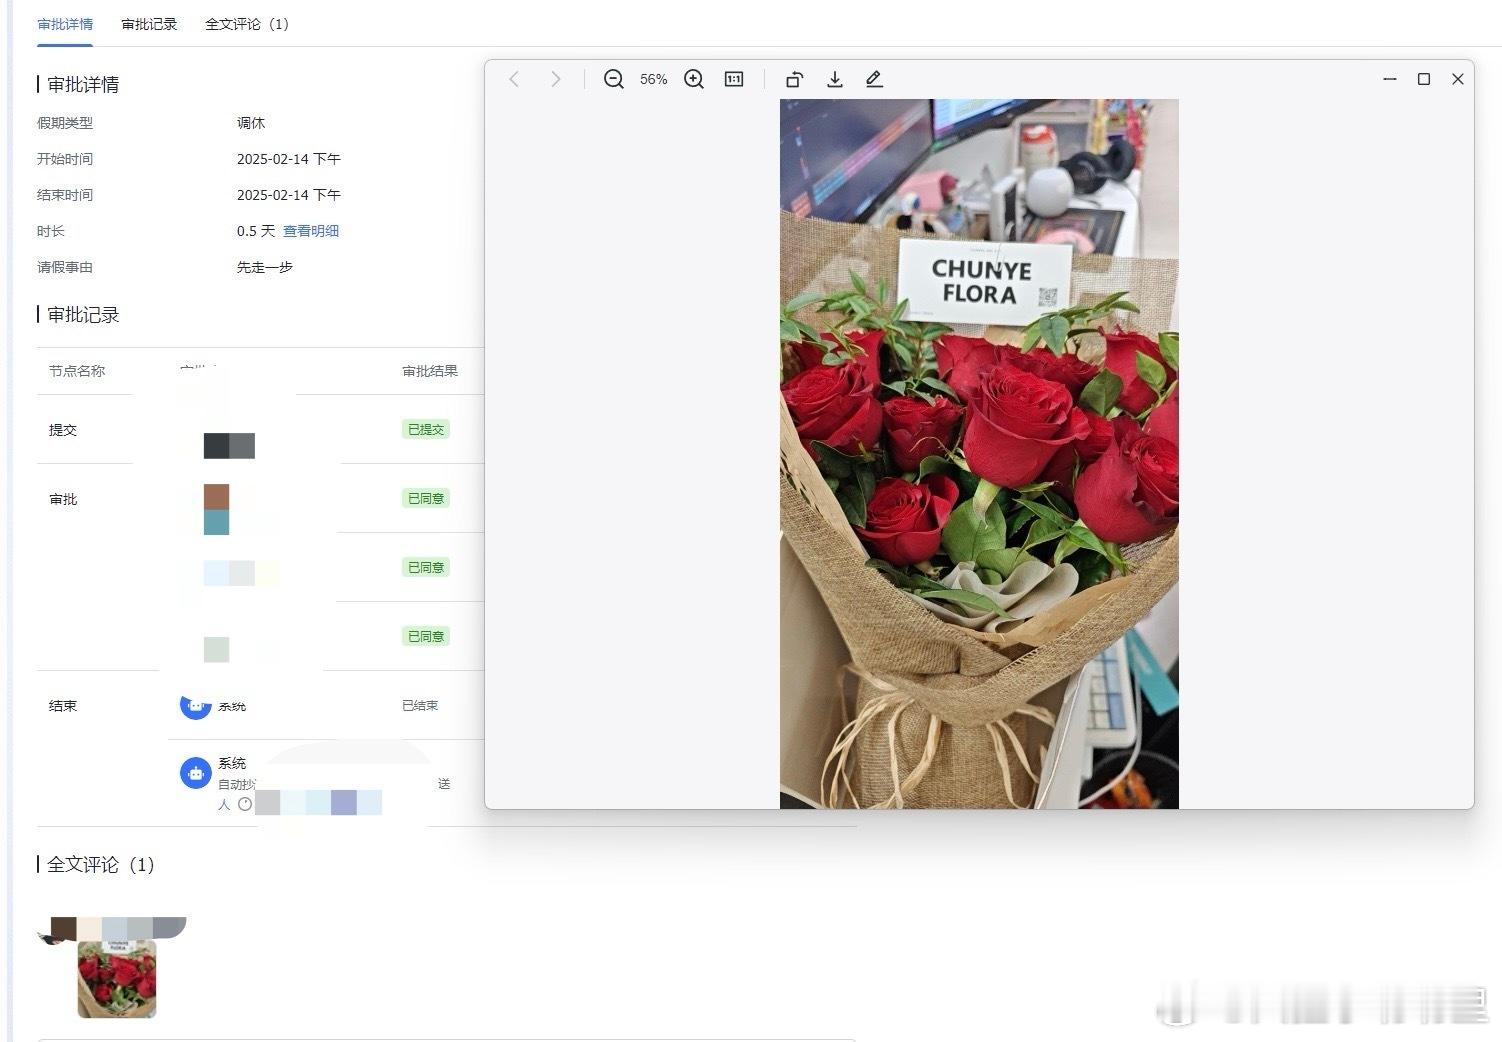
Task: Click the 结束时间 label
Action: pos(65,195)
